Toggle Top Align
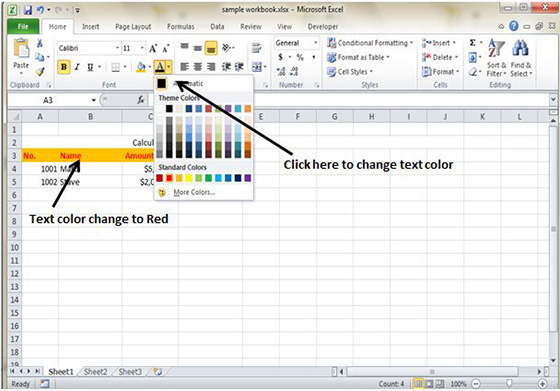 [x=185, y=47]
